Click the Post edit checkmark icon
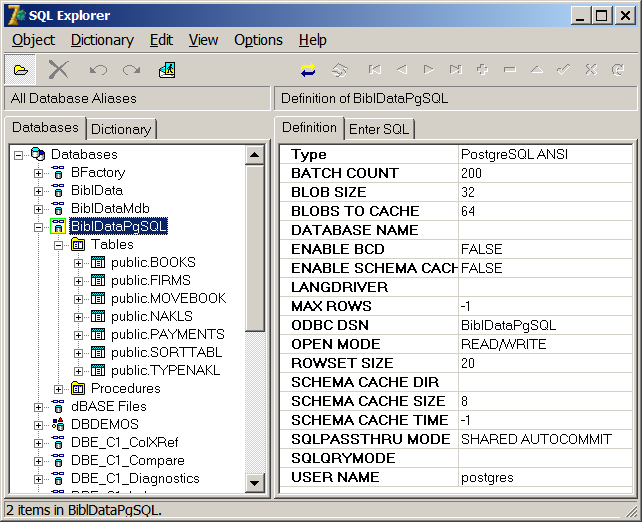The width and height of the screenshot is (642, 522). coord(564,70)
